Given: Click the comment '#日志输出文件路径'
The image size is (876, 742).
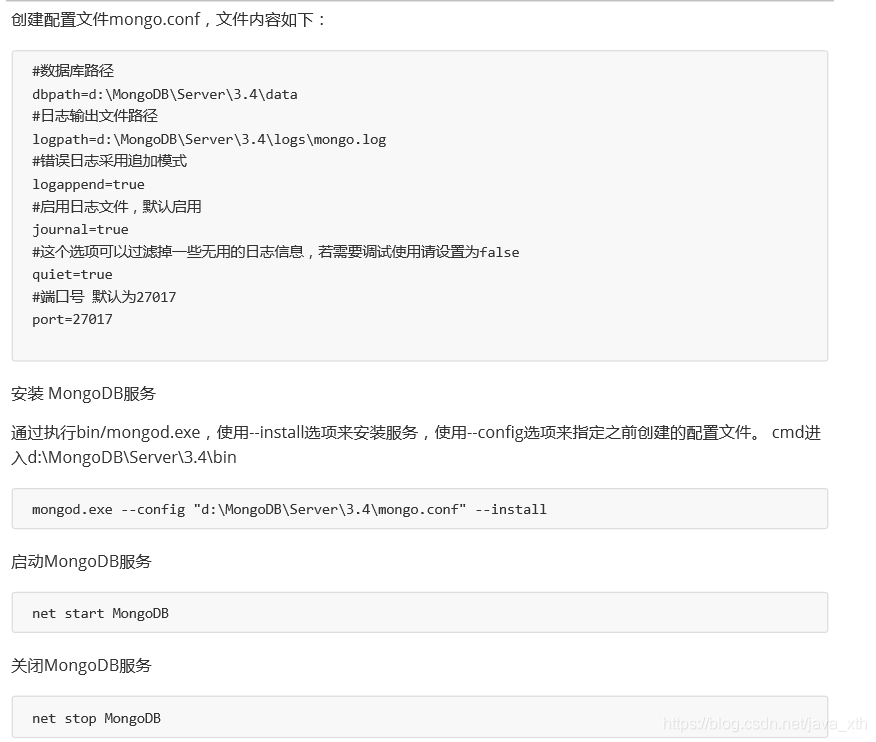Looking at the screenshot, I should [95, 116].
